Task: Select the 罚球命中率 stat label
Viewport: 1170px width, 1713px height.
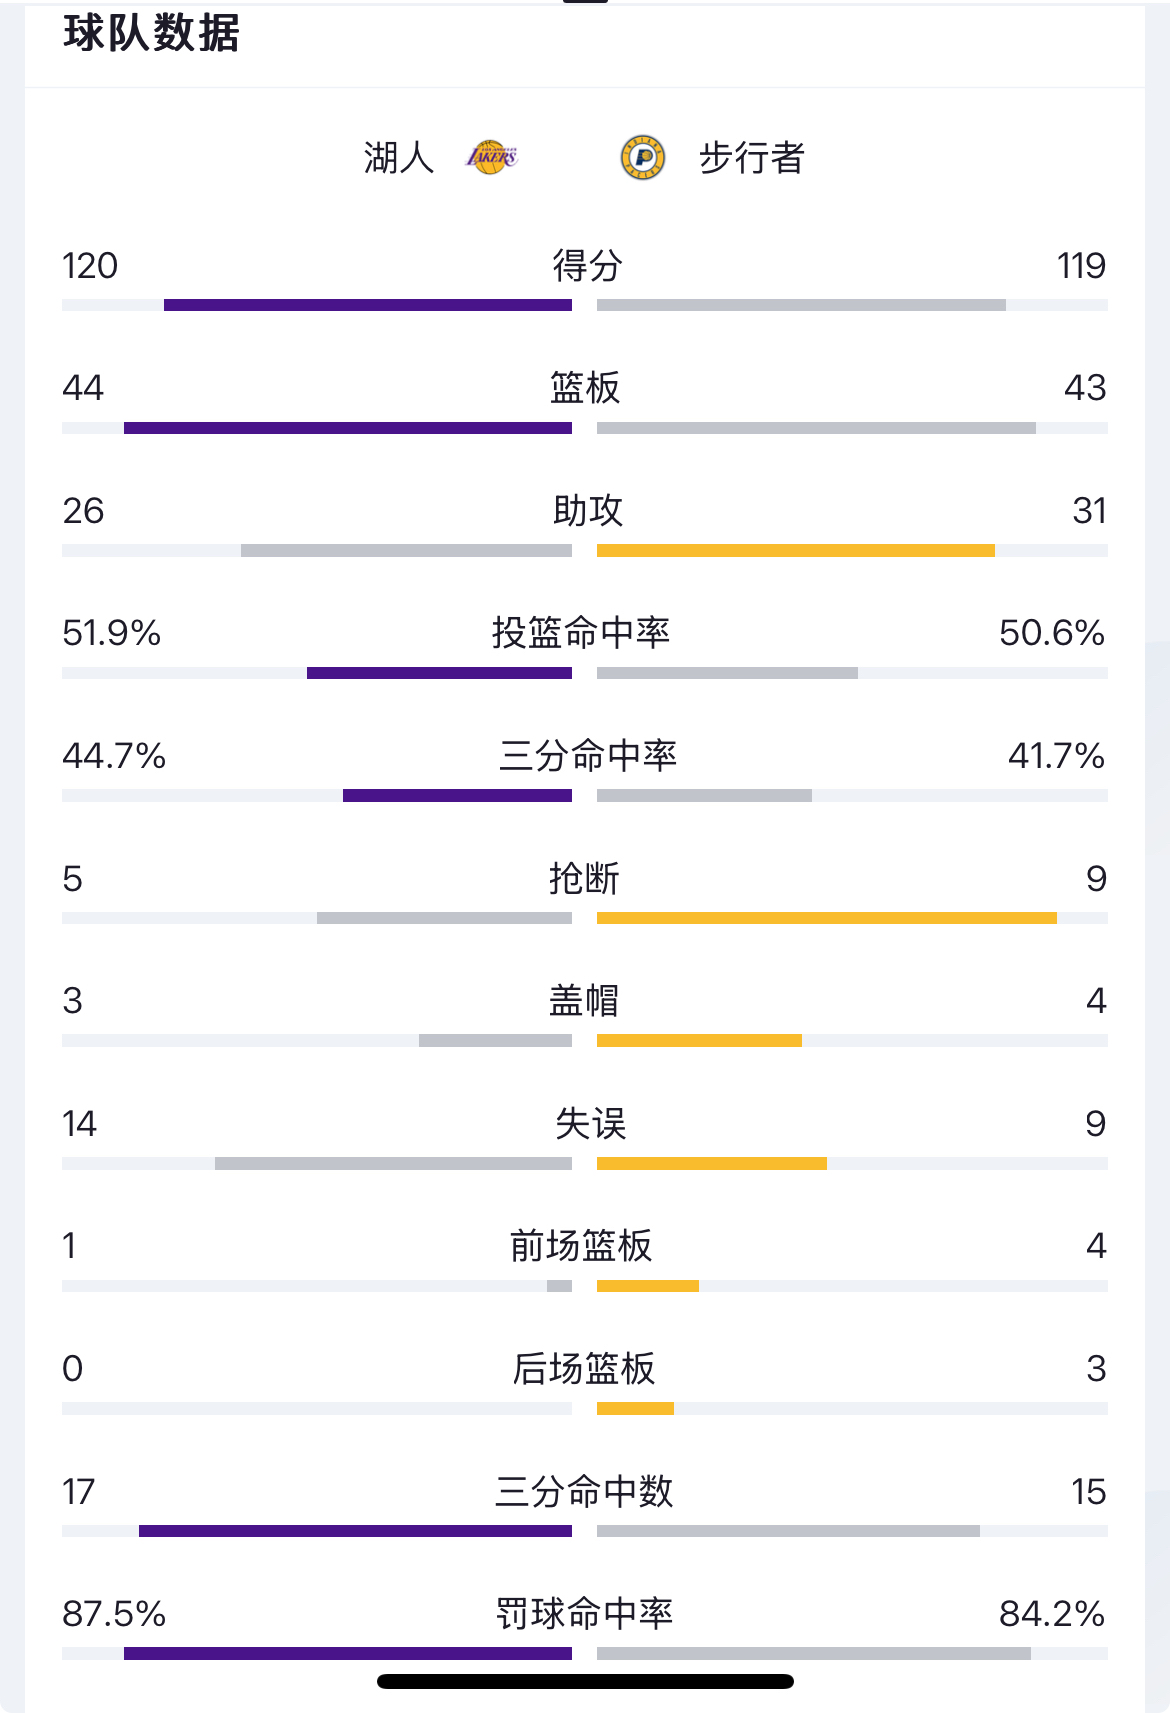Action: click(585, 1614)
